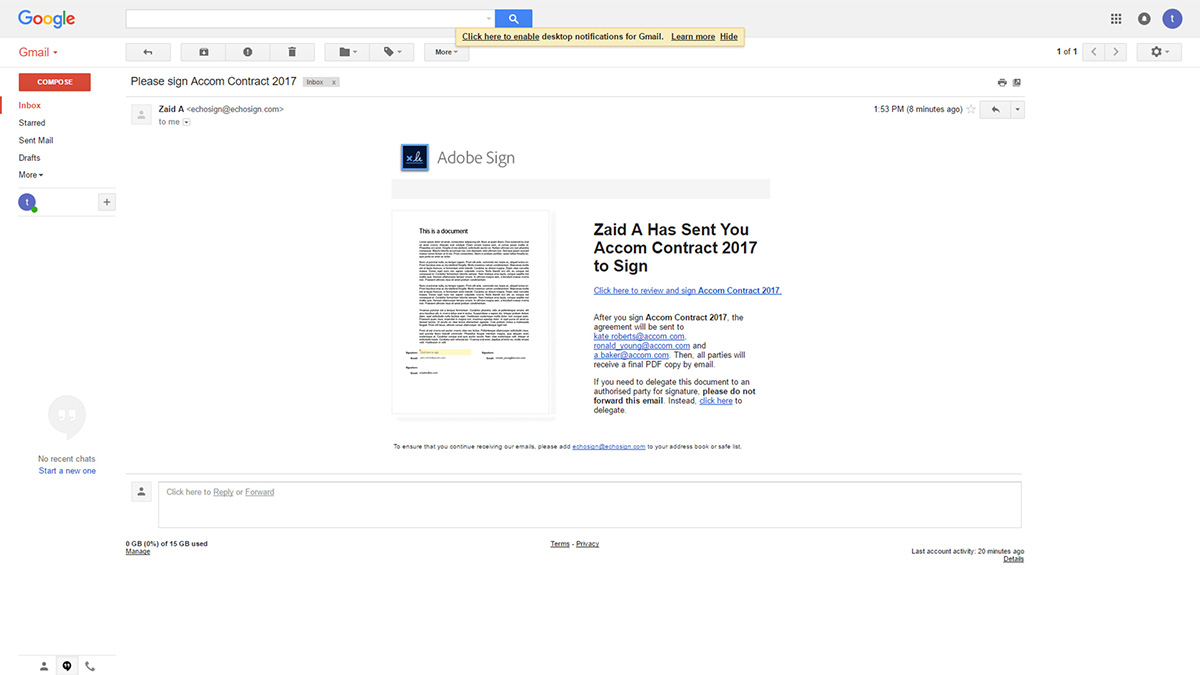Image resolution: width=1200 pixels, height=675 pixels.
Task: Click the Adobe Sign logo icon
Action: (415, 157)
